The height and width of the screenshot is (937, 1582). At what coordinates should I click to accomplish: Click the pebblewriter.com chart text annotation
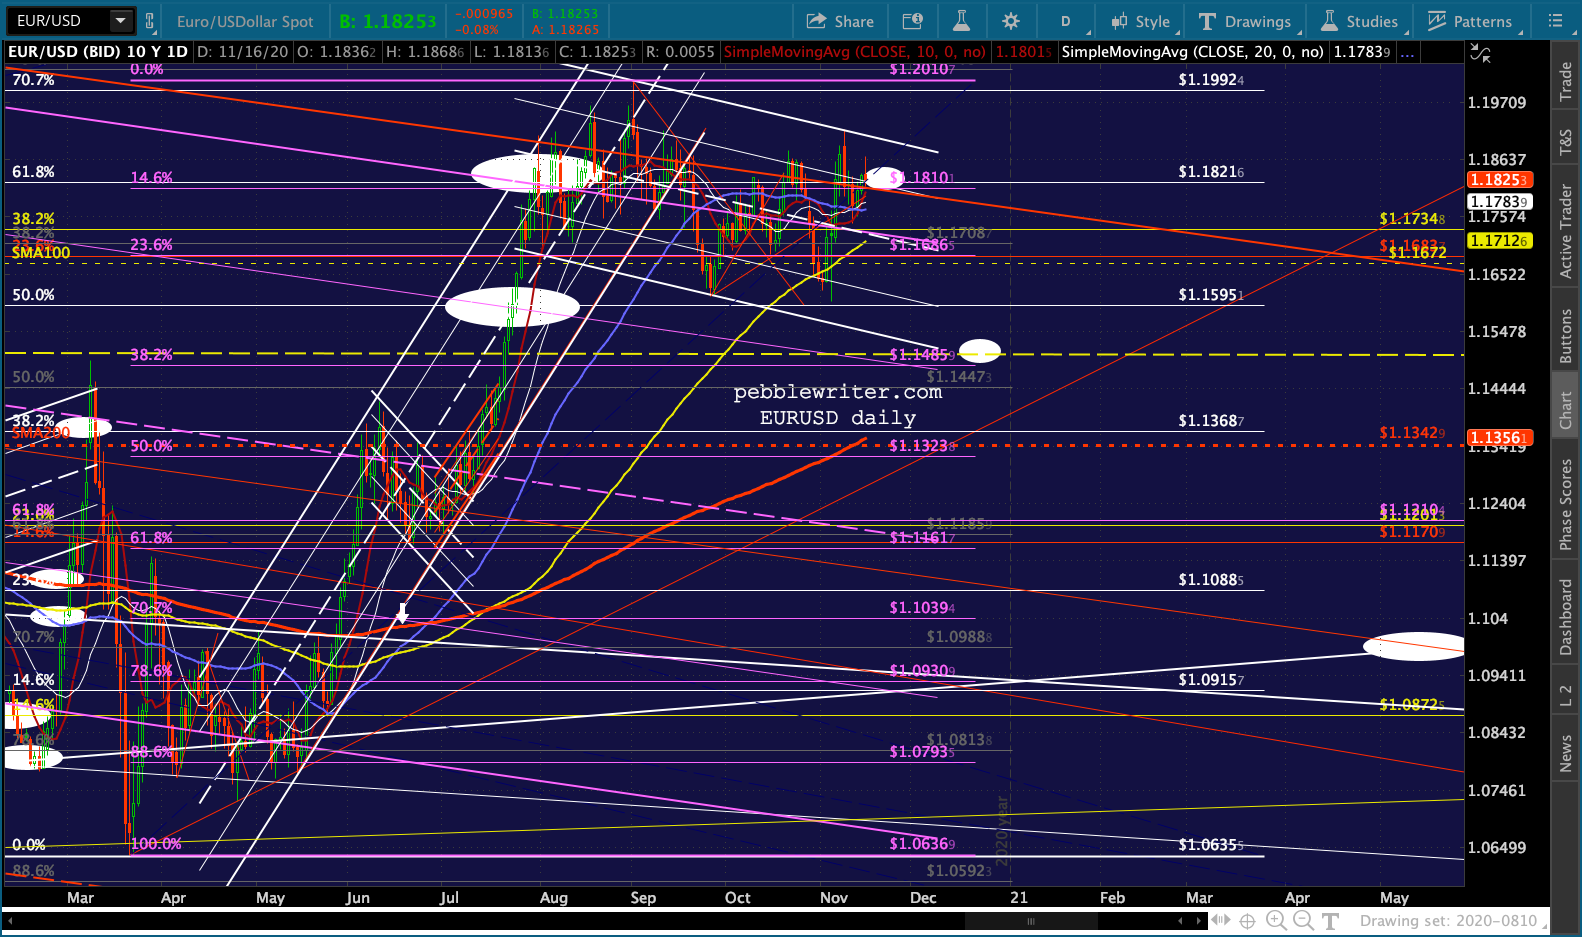(x=838, y=392)
